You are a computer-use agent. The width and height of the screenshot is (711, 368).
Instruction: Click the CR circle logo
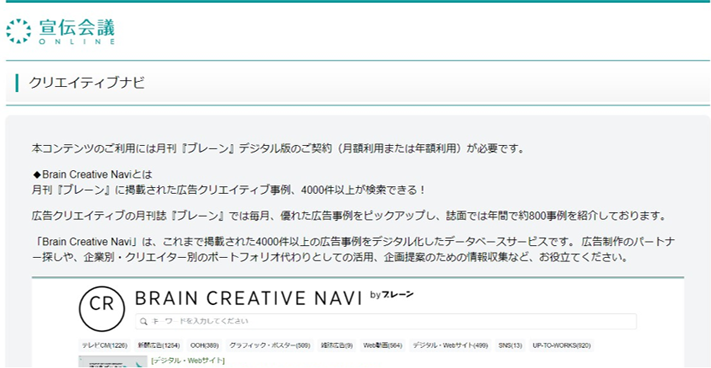102,308
